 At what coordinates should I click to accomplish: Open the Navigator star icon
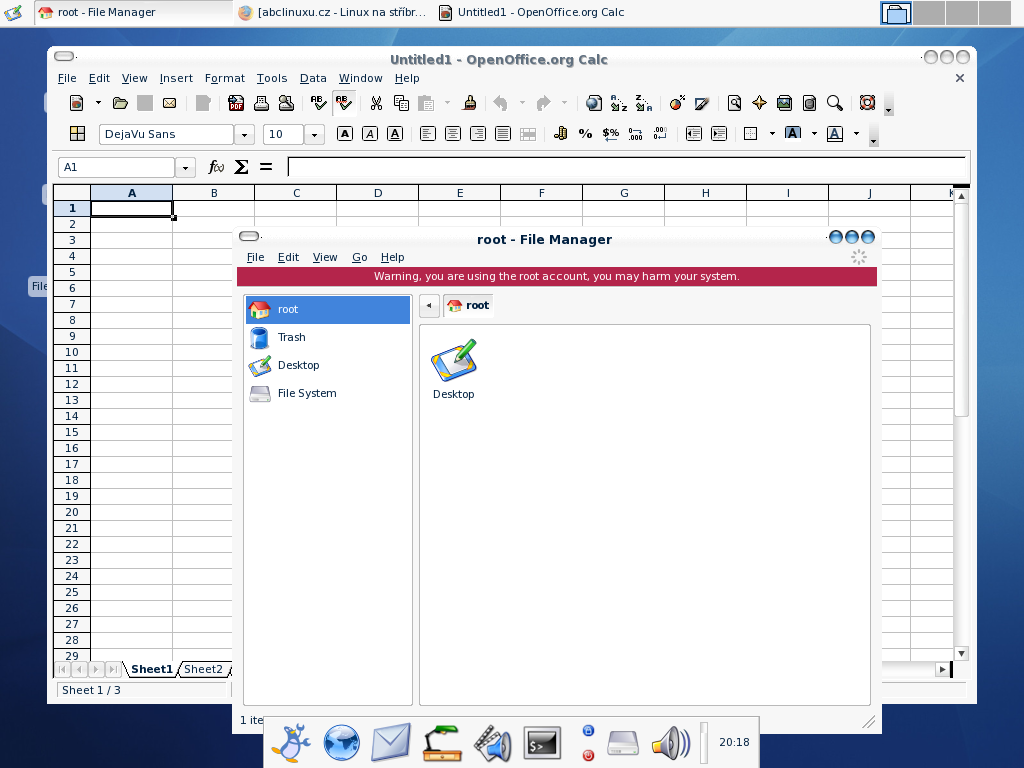click(759, 103)
